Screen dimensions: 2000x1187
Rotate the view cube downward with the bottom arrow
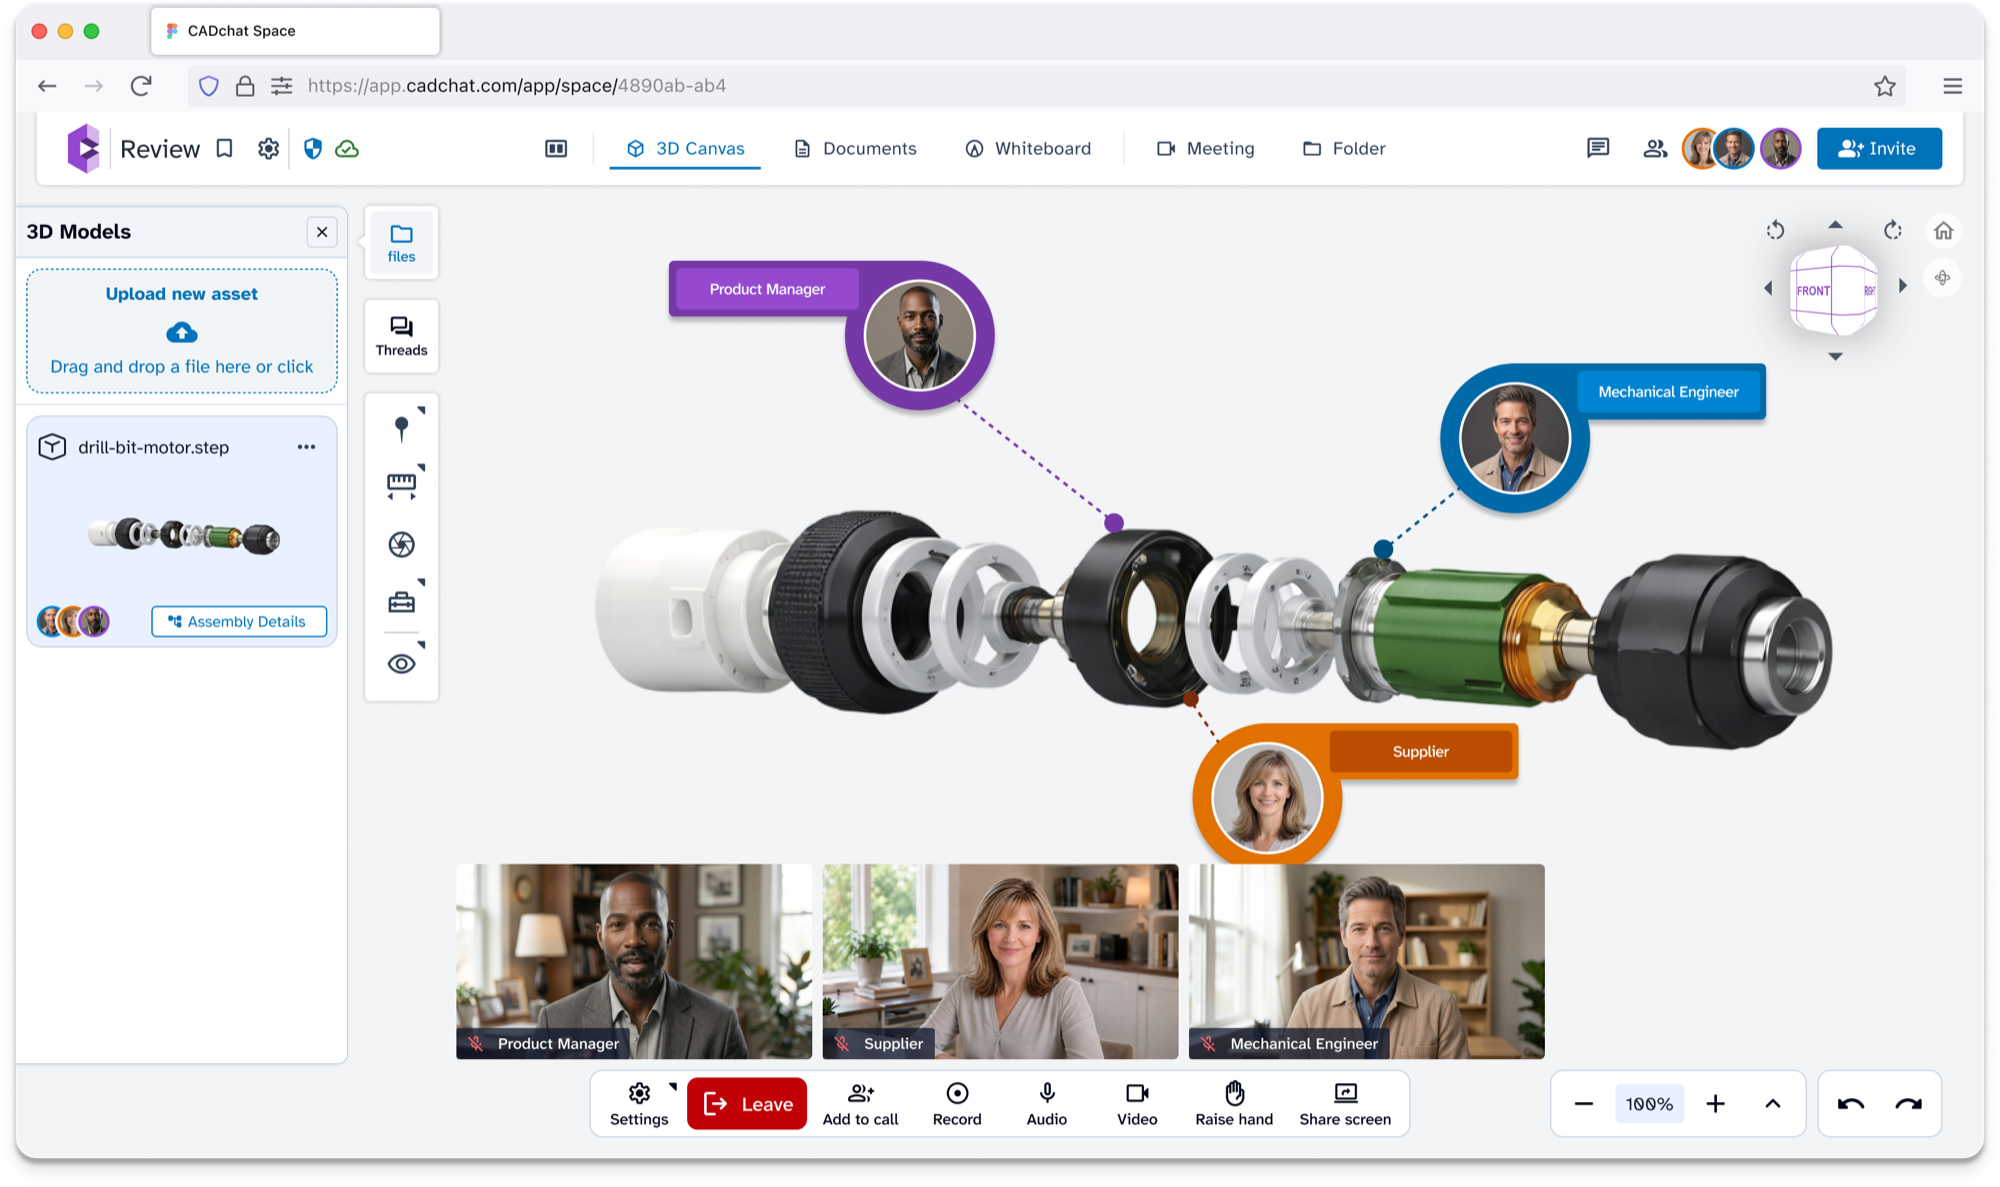tap(1835, 356)
